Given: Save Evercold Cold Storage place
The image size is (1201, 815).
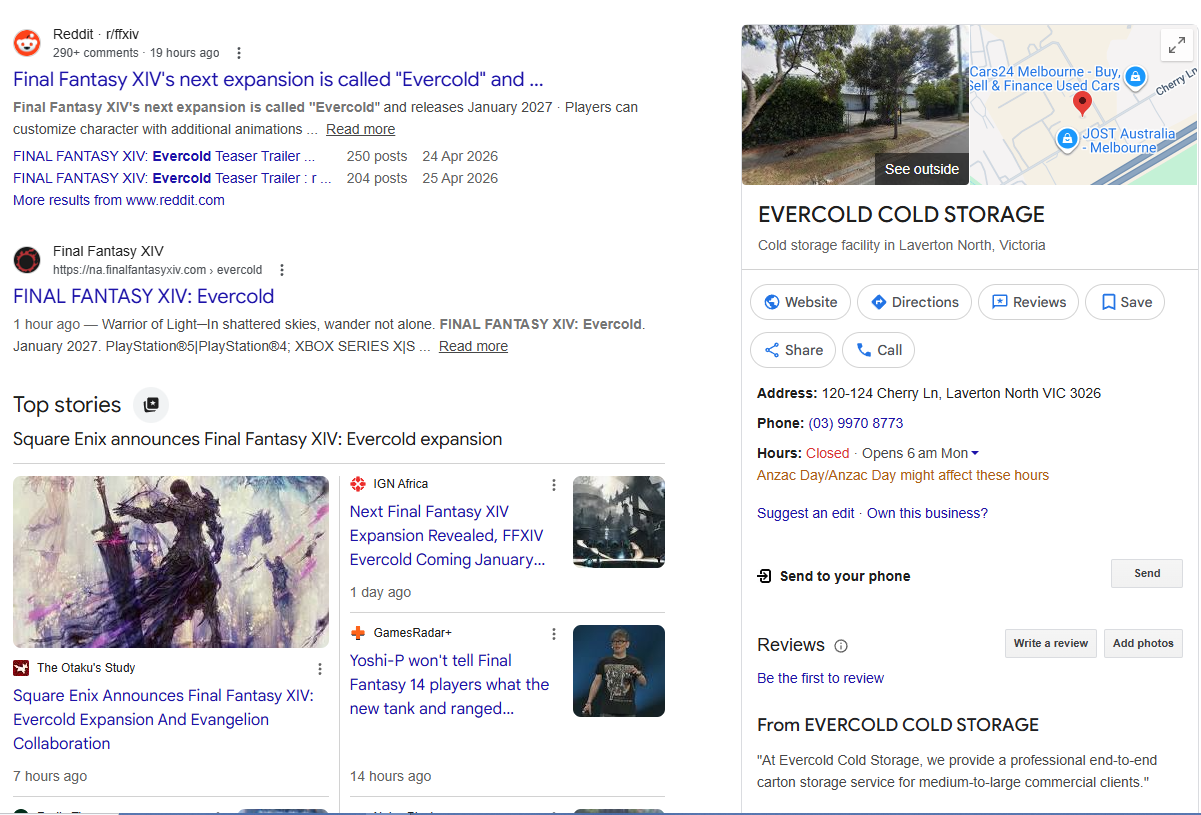Looking at the screenshot, I should click(1125, 302).
